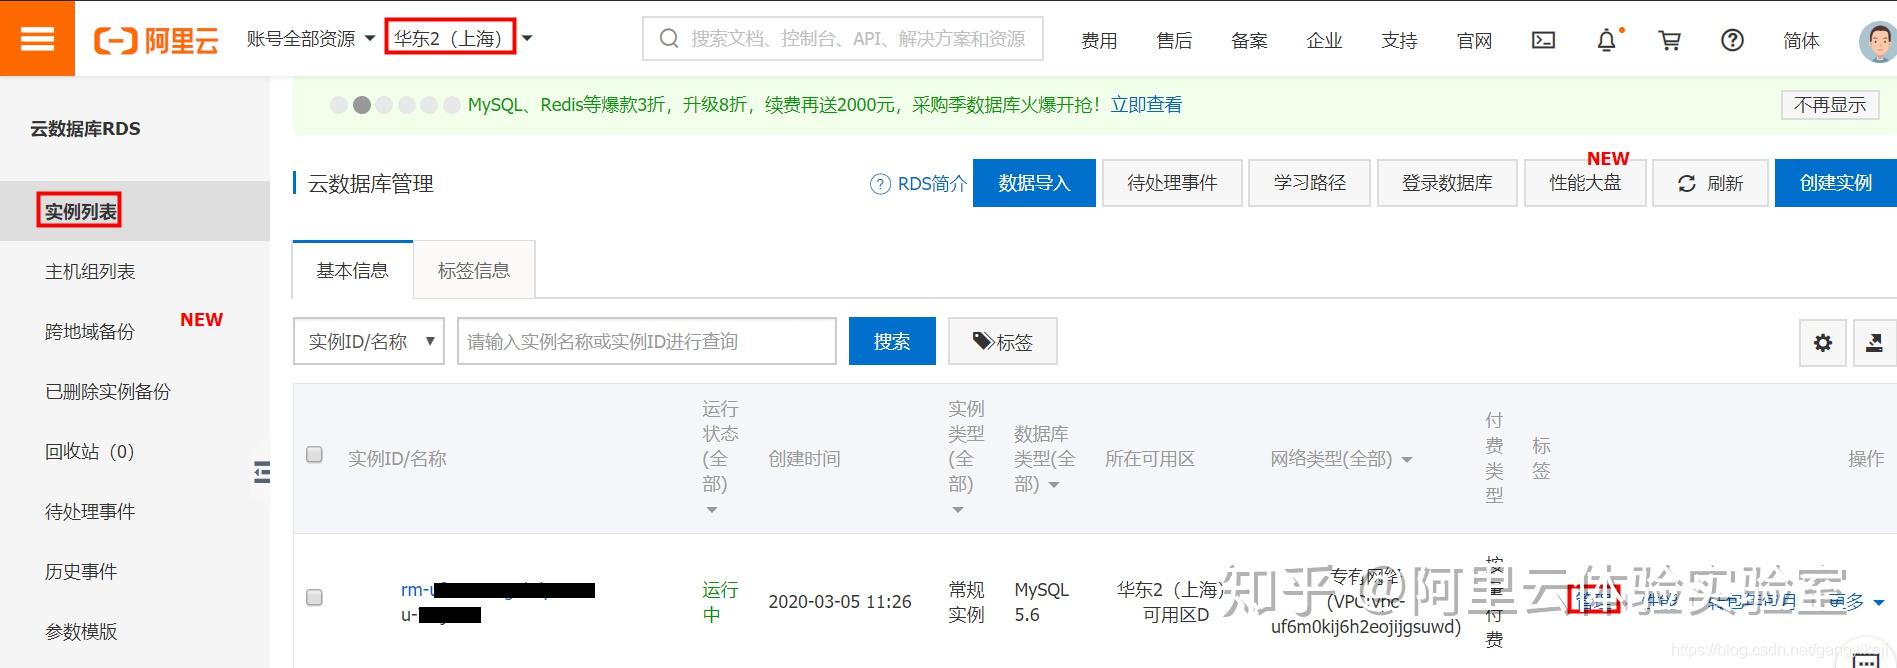Check the rm- instance row checkbox
Image resolution: width=1897 pixels, height=668 pixels.
pos(314,598)
